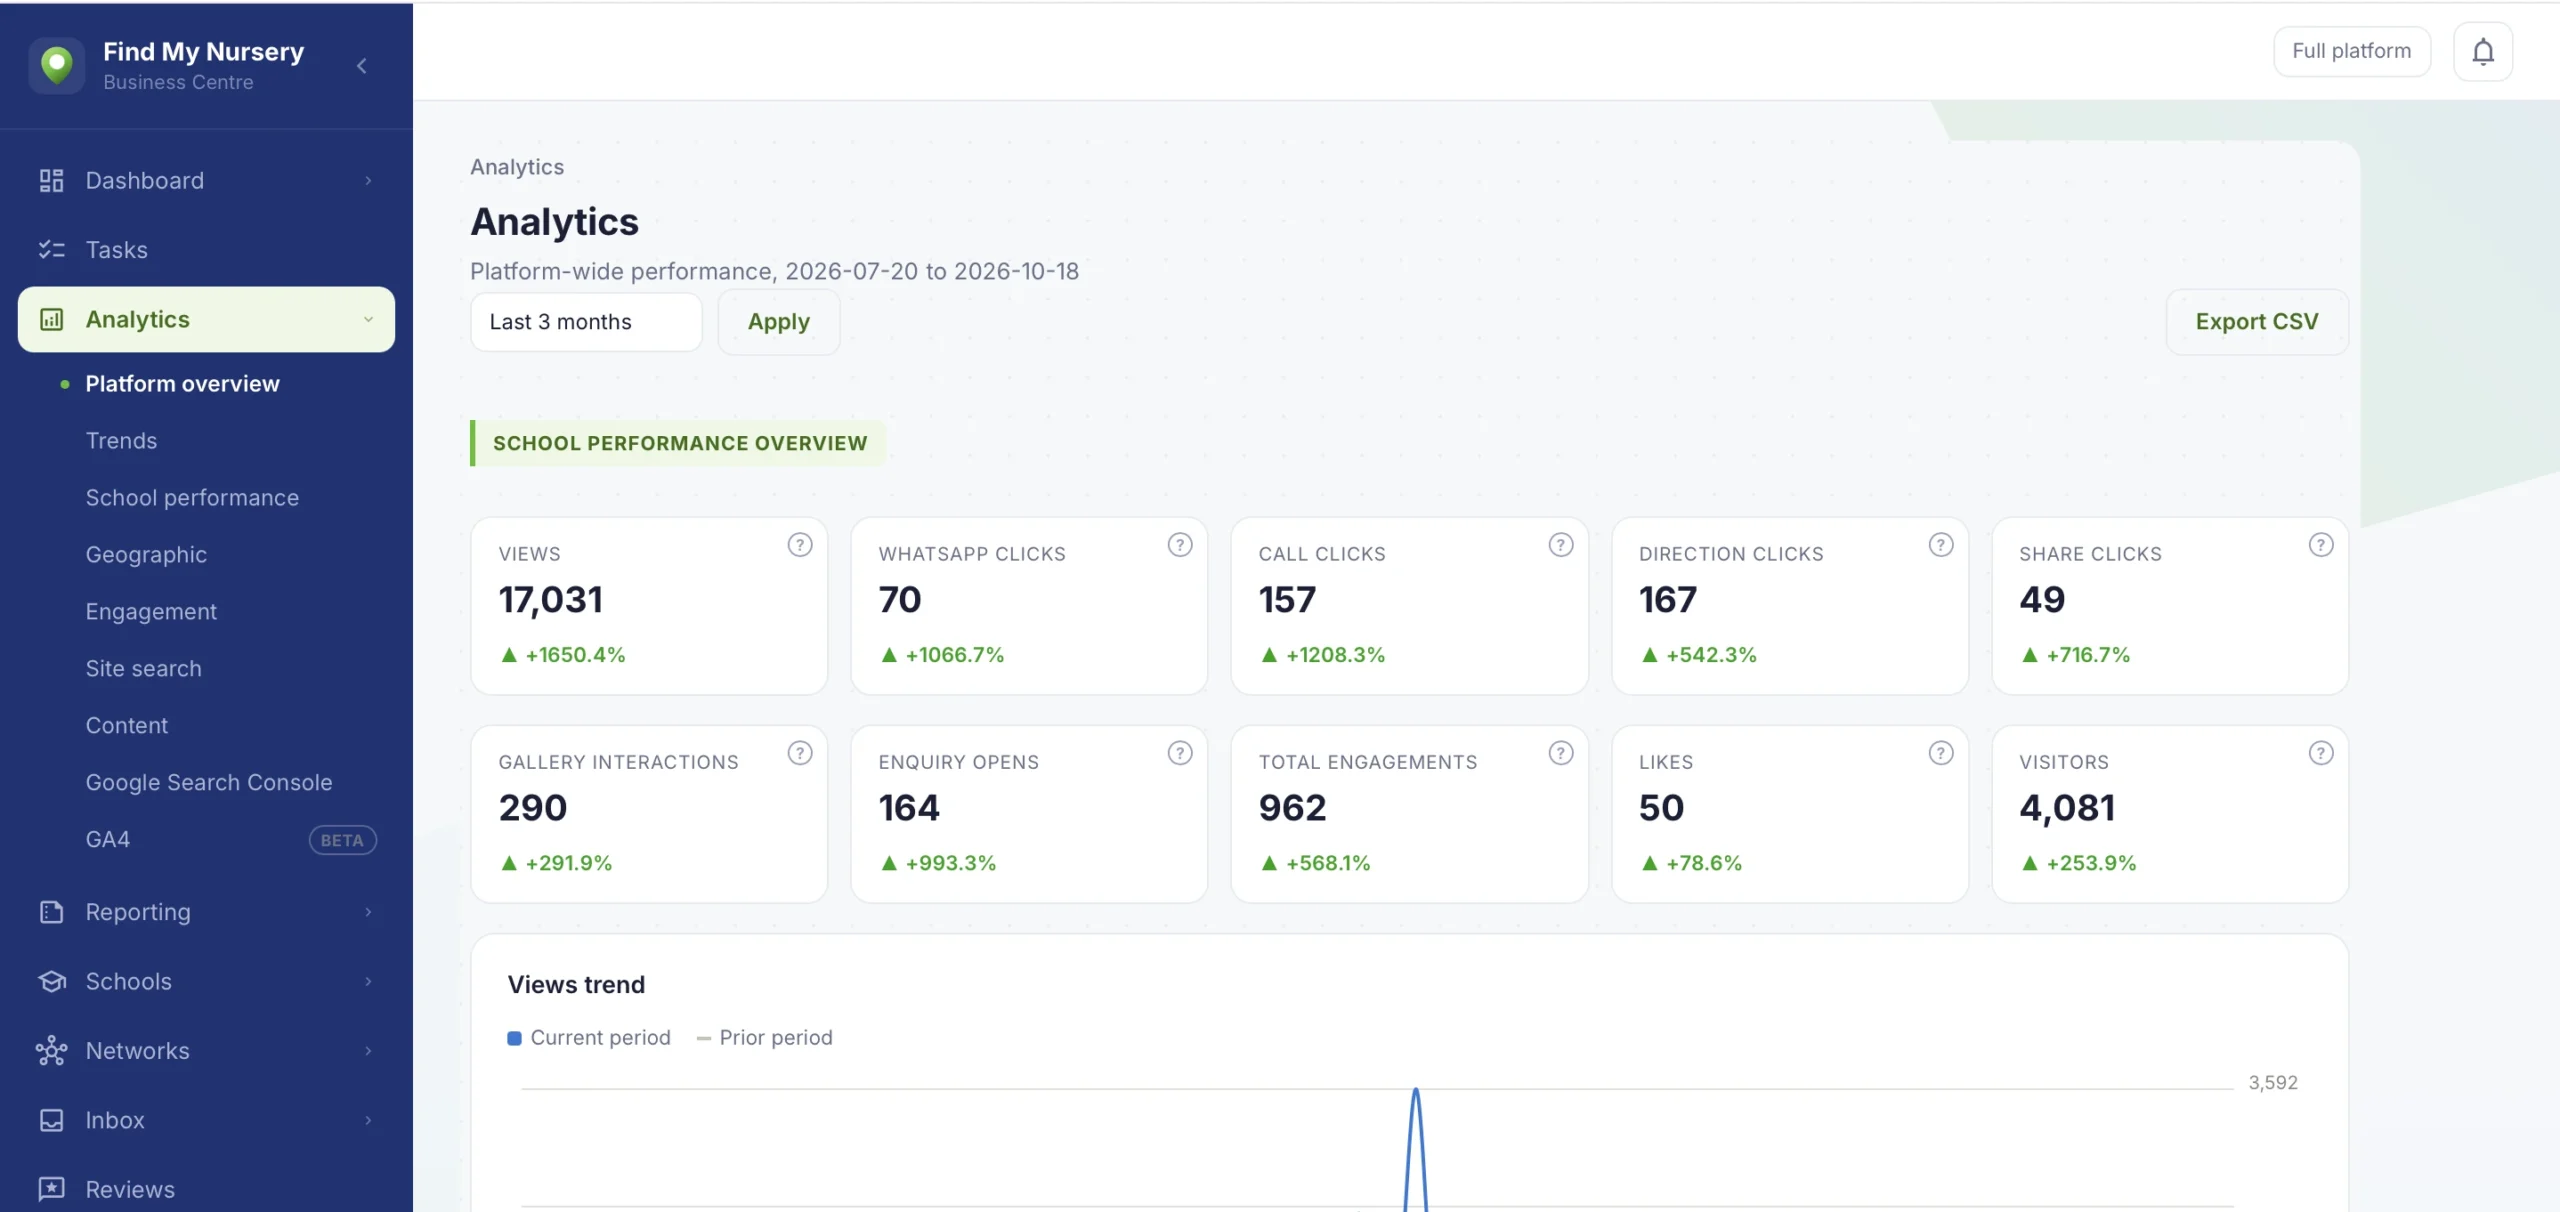
Task: Show help for WhatsApp Clicks metric
Action: [x=1180, y=545]
